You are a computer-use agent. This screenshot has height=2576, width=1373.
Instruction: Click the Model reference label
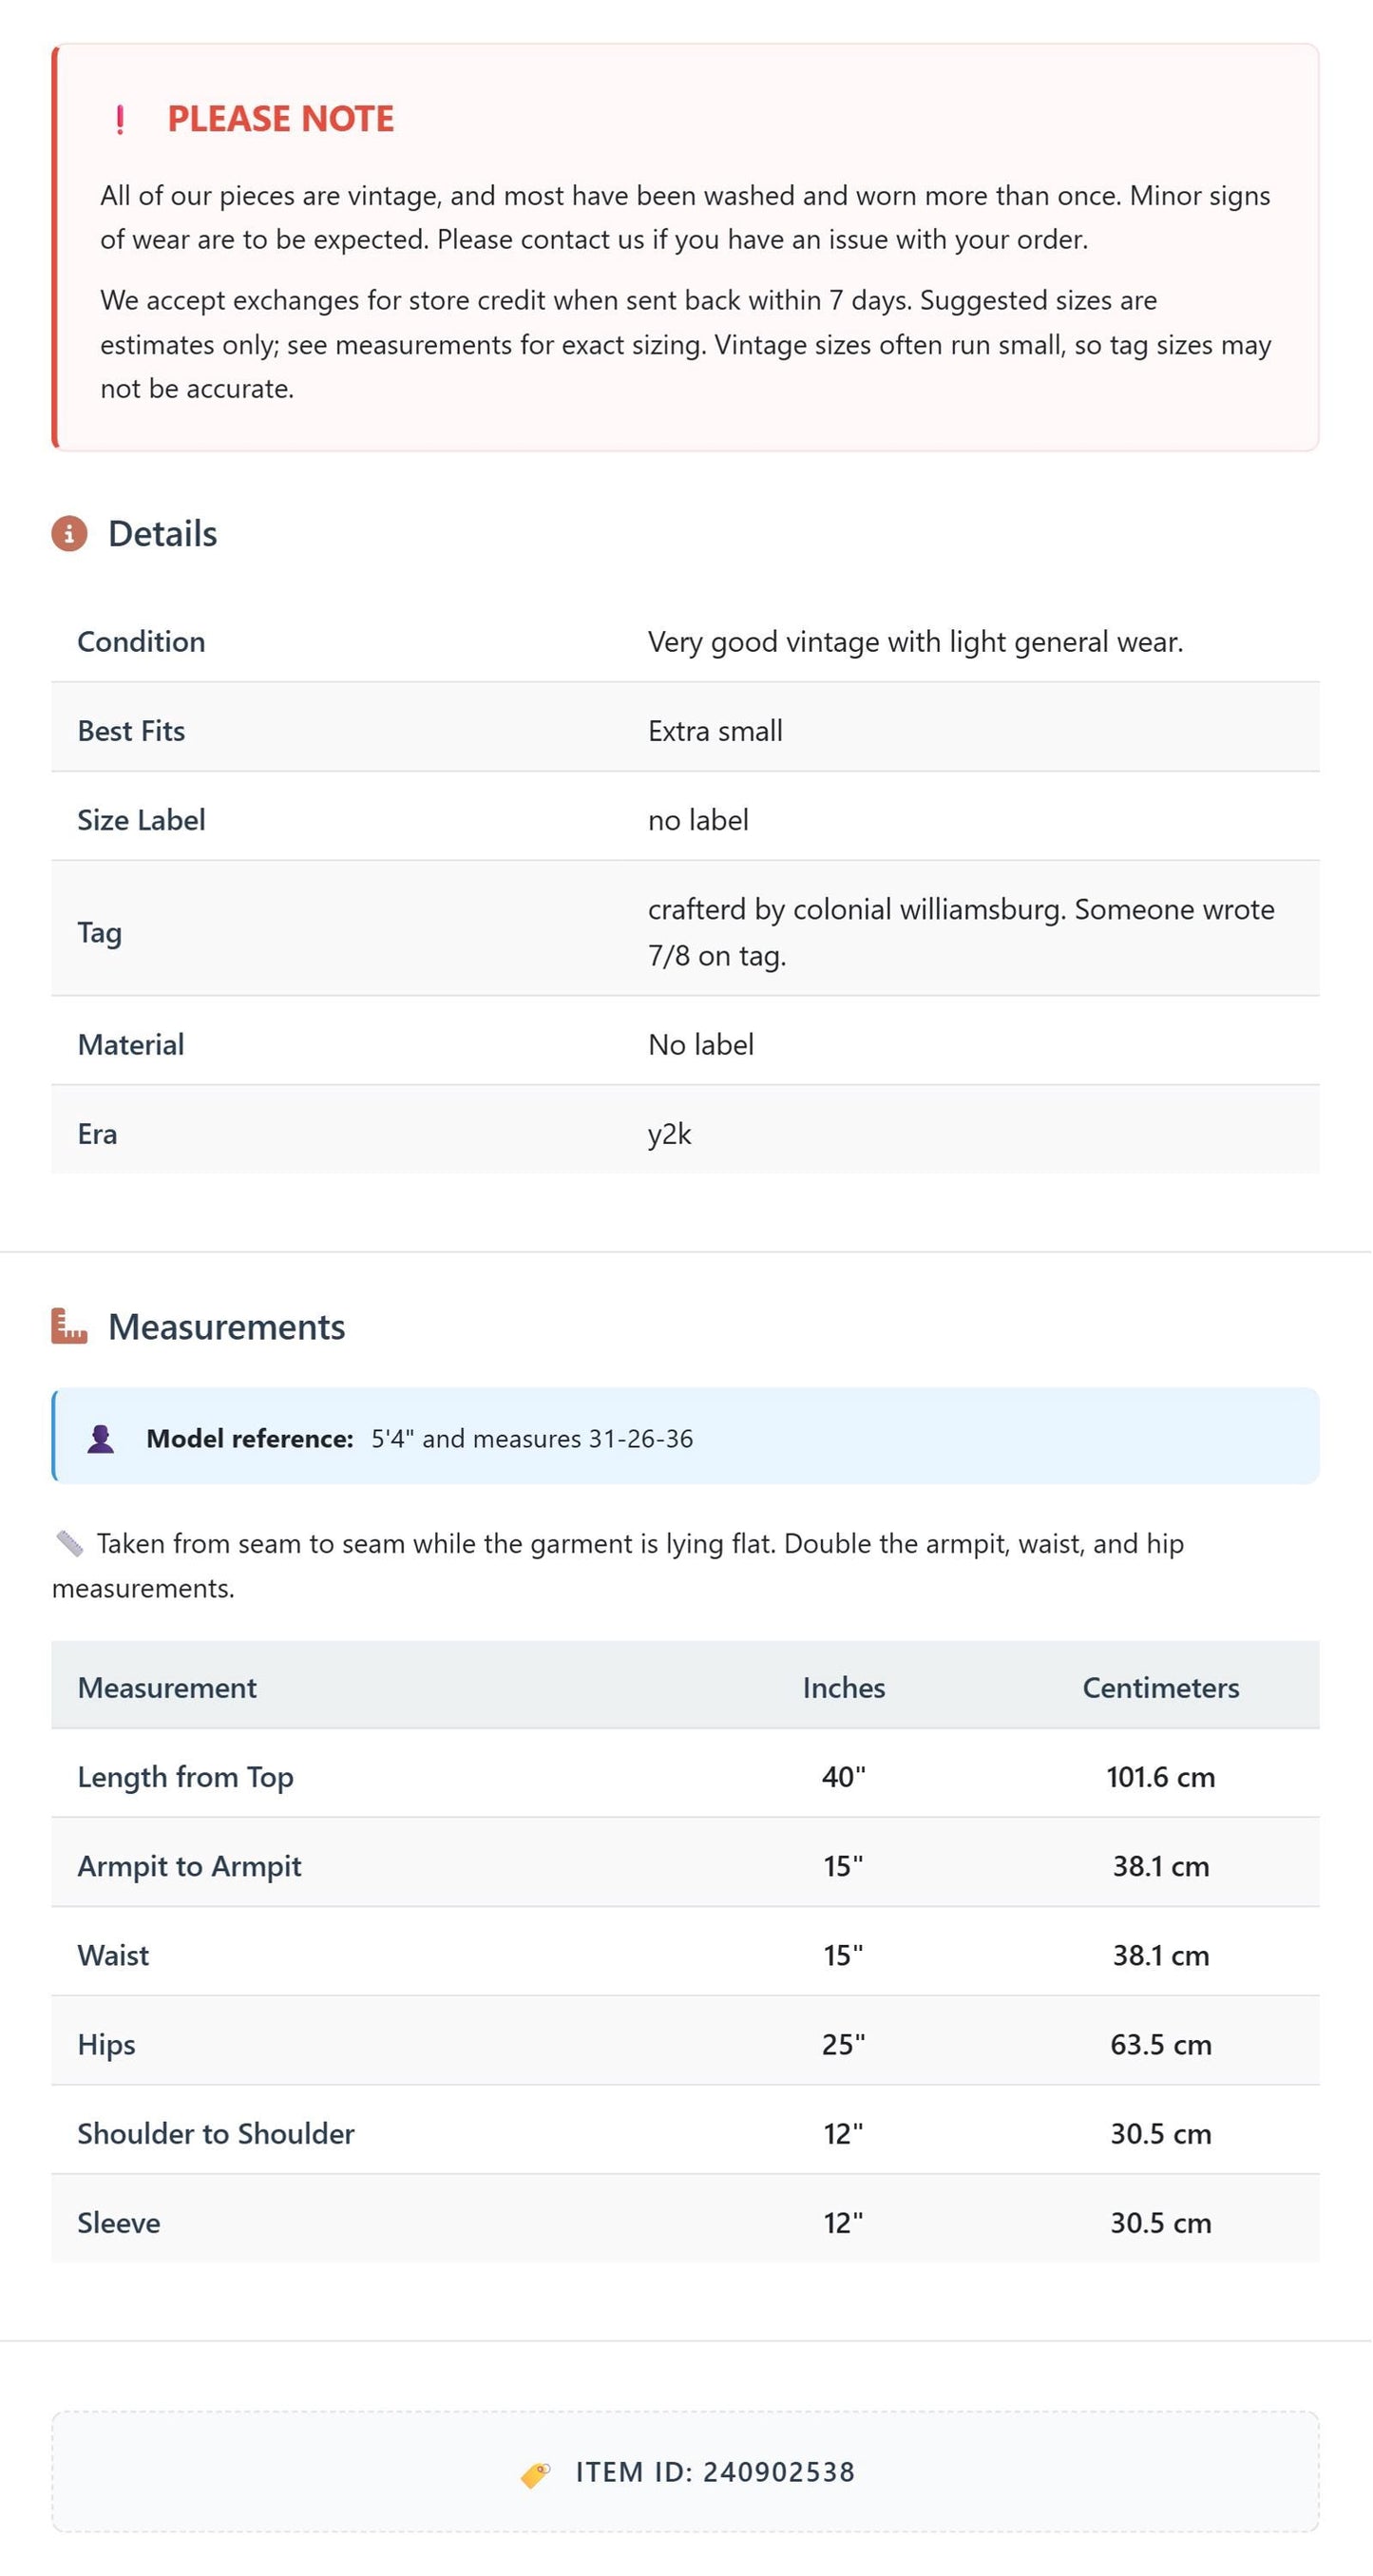250,1438
